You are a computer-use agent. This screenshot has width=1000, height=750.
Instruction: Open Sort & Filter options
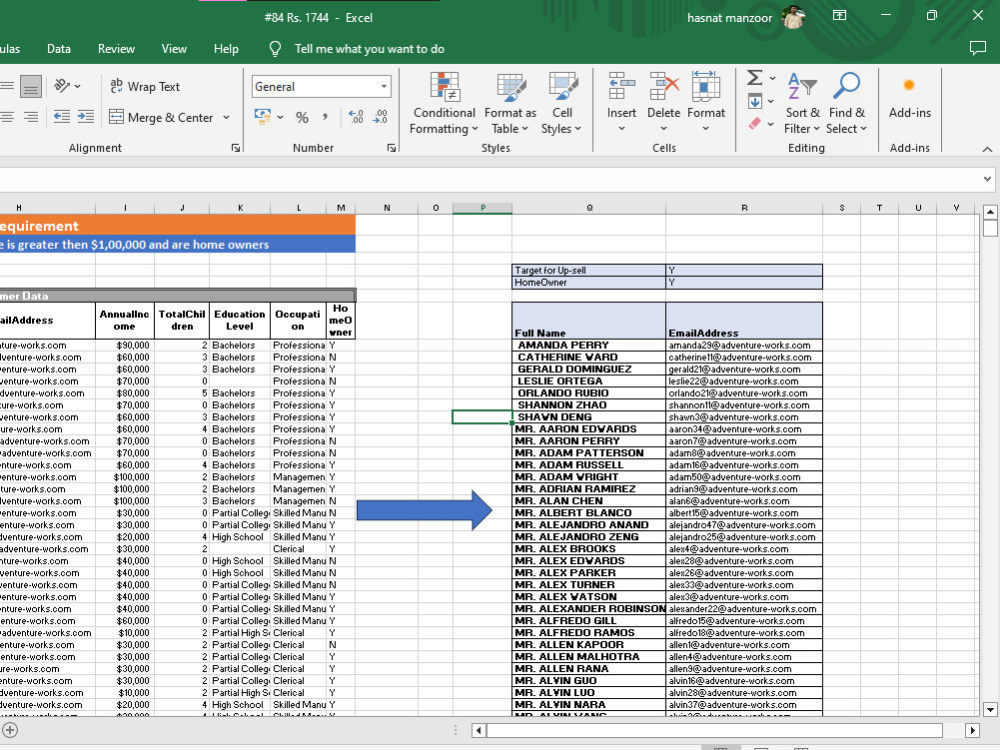[x=802, y=103]
